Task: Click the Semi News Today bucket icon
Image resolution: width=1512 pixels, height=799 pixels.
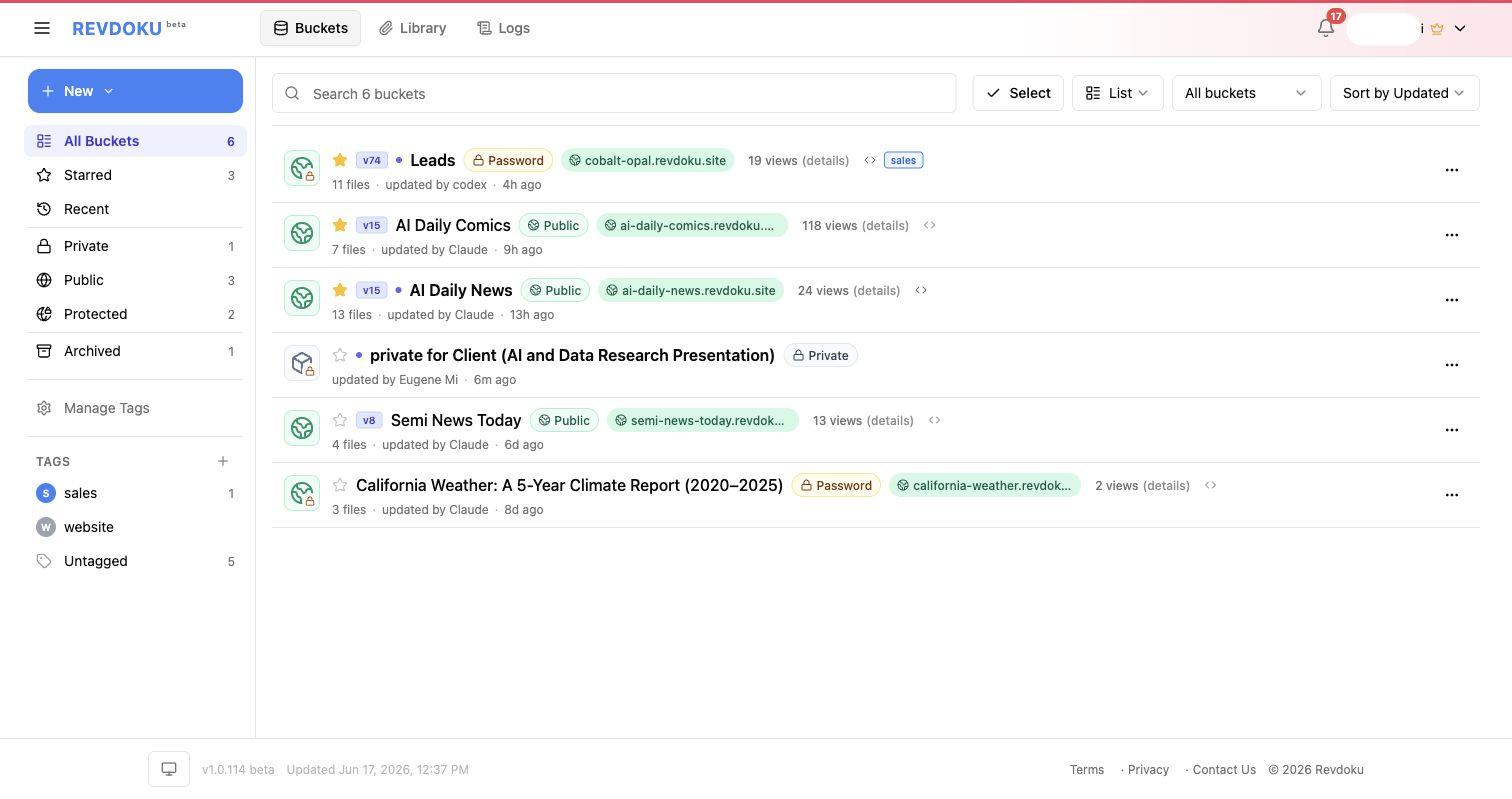Action: pos(302,428)
